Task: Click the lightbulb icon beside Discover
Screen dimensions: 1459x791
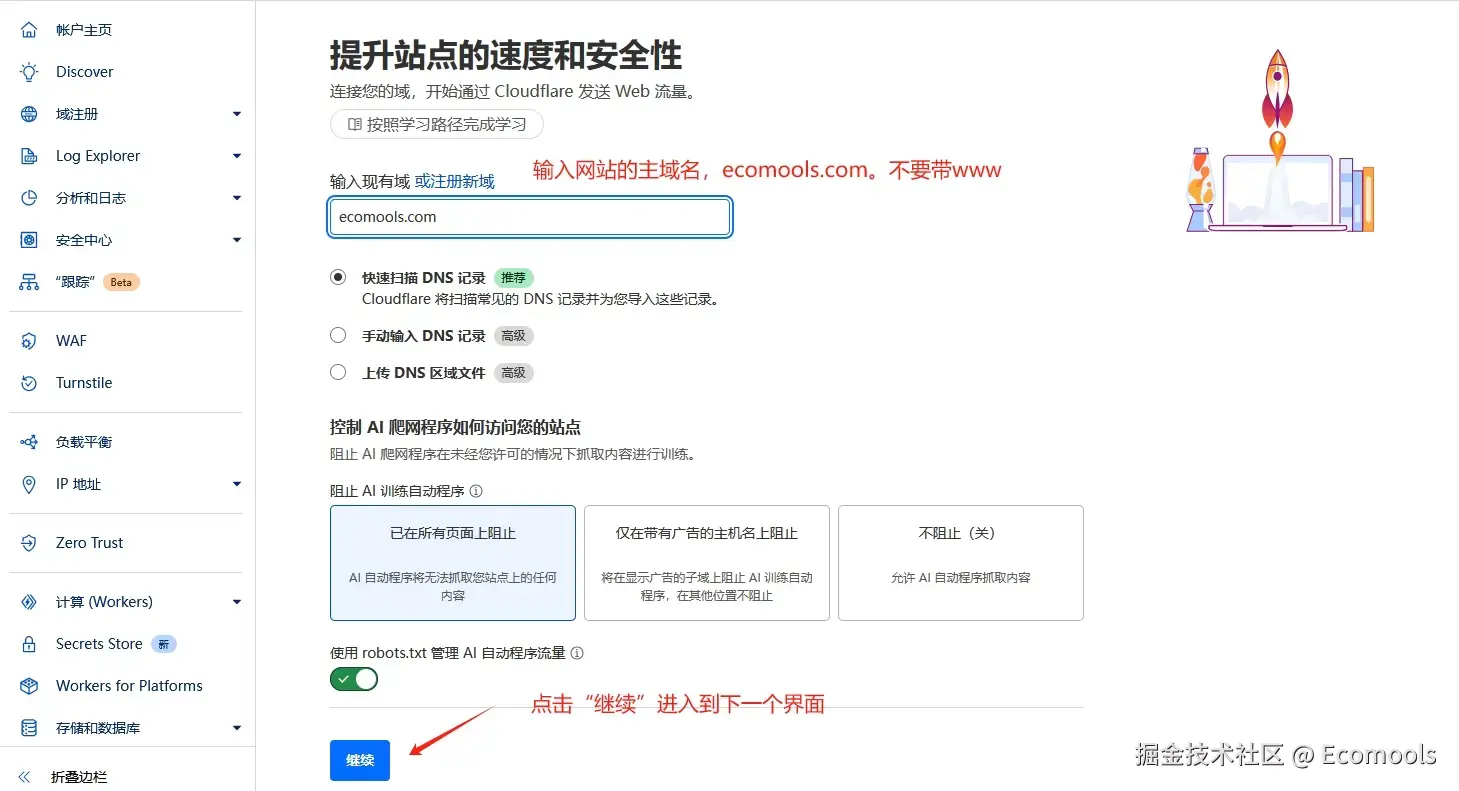Action: [x=29, y=72]
